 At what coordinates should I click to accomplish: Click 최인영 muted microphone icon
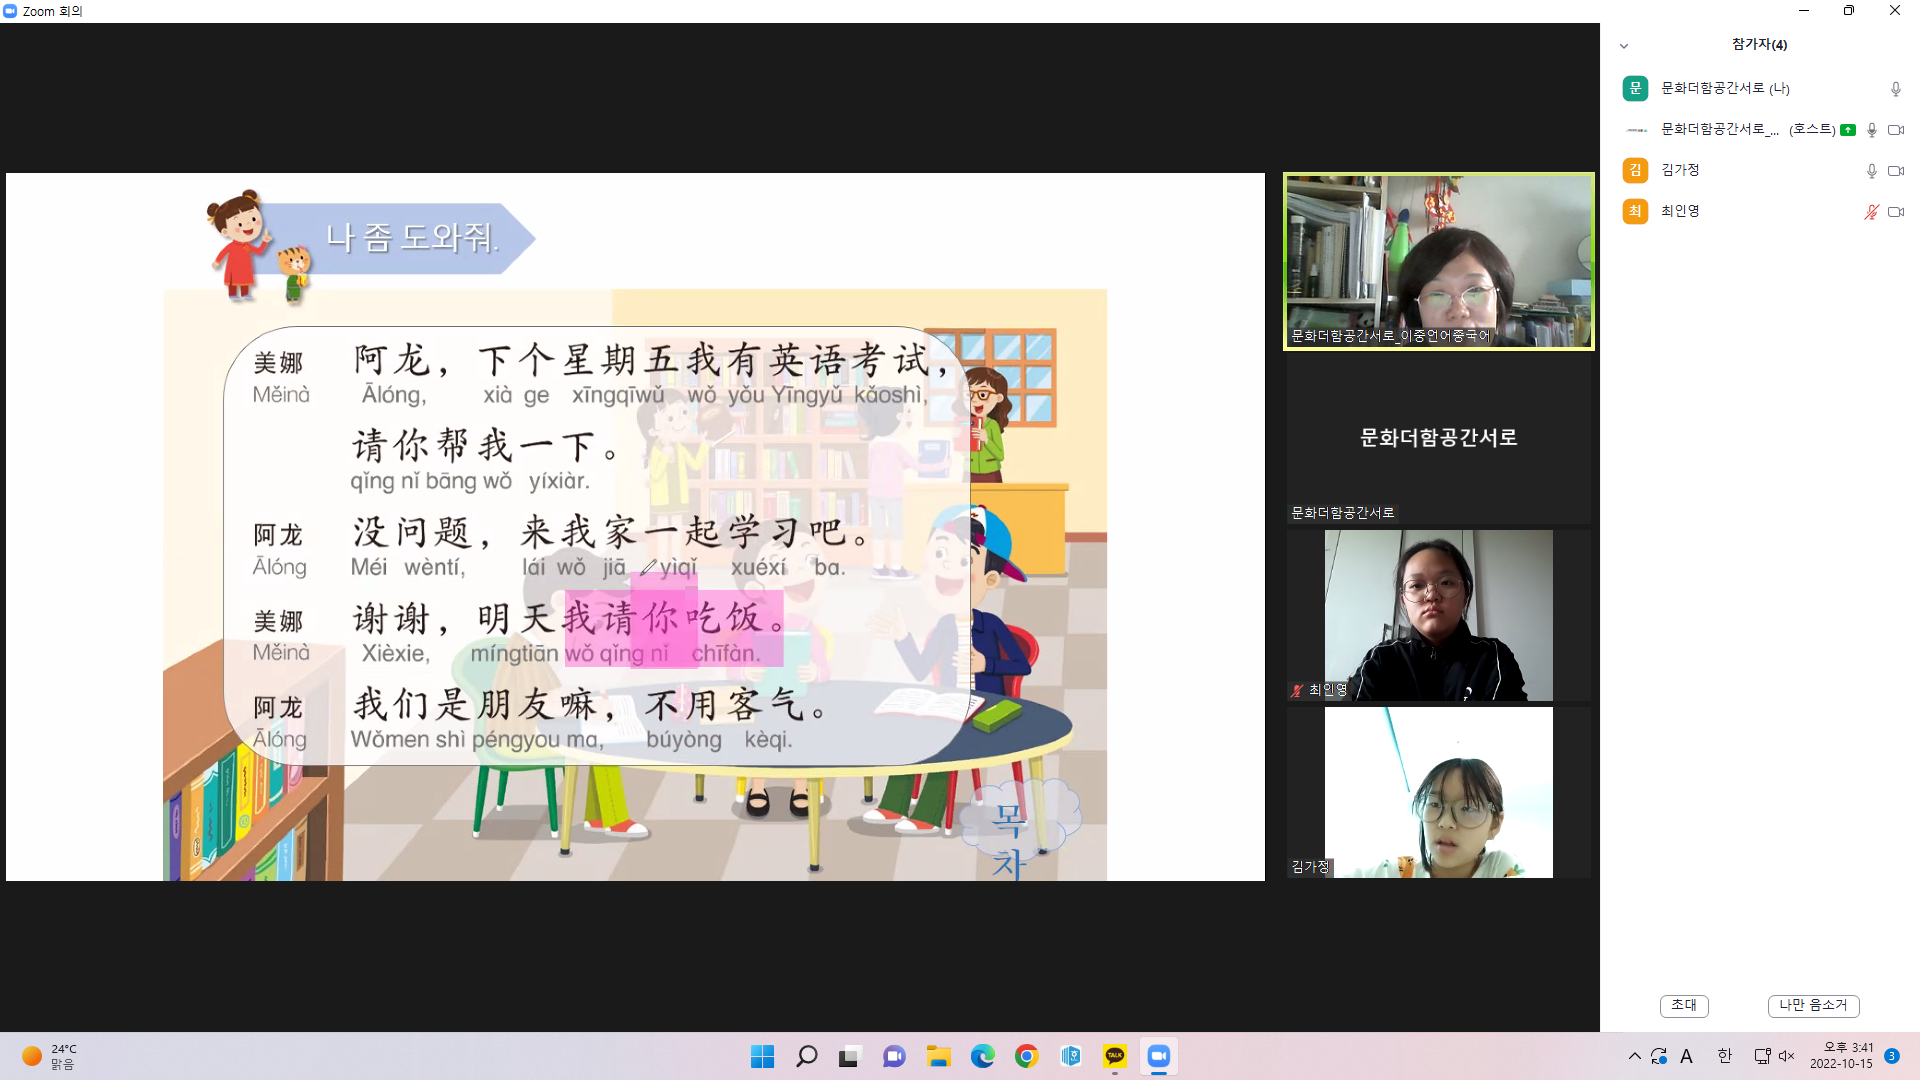[1872, 212]
